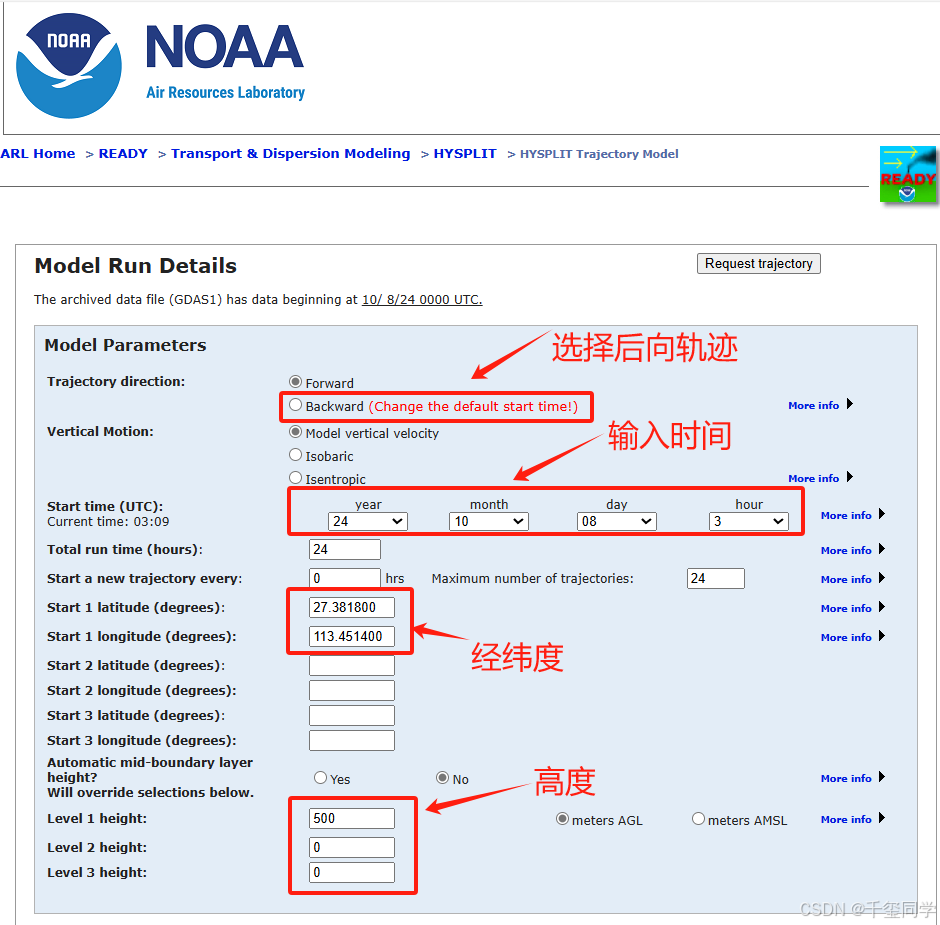Select Isentropic vertical motion
The image size is (940, 925).
(295, 478)
